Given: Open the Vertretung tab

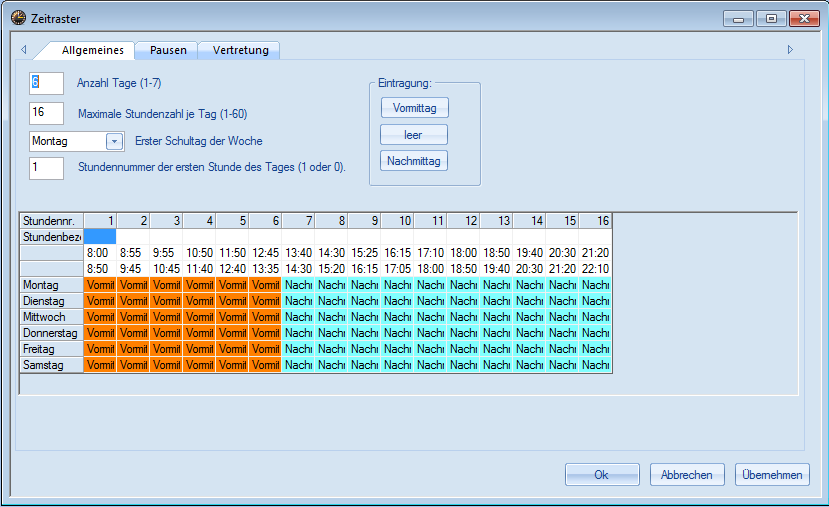Looking at the screenshot, I should coord(240,50).
